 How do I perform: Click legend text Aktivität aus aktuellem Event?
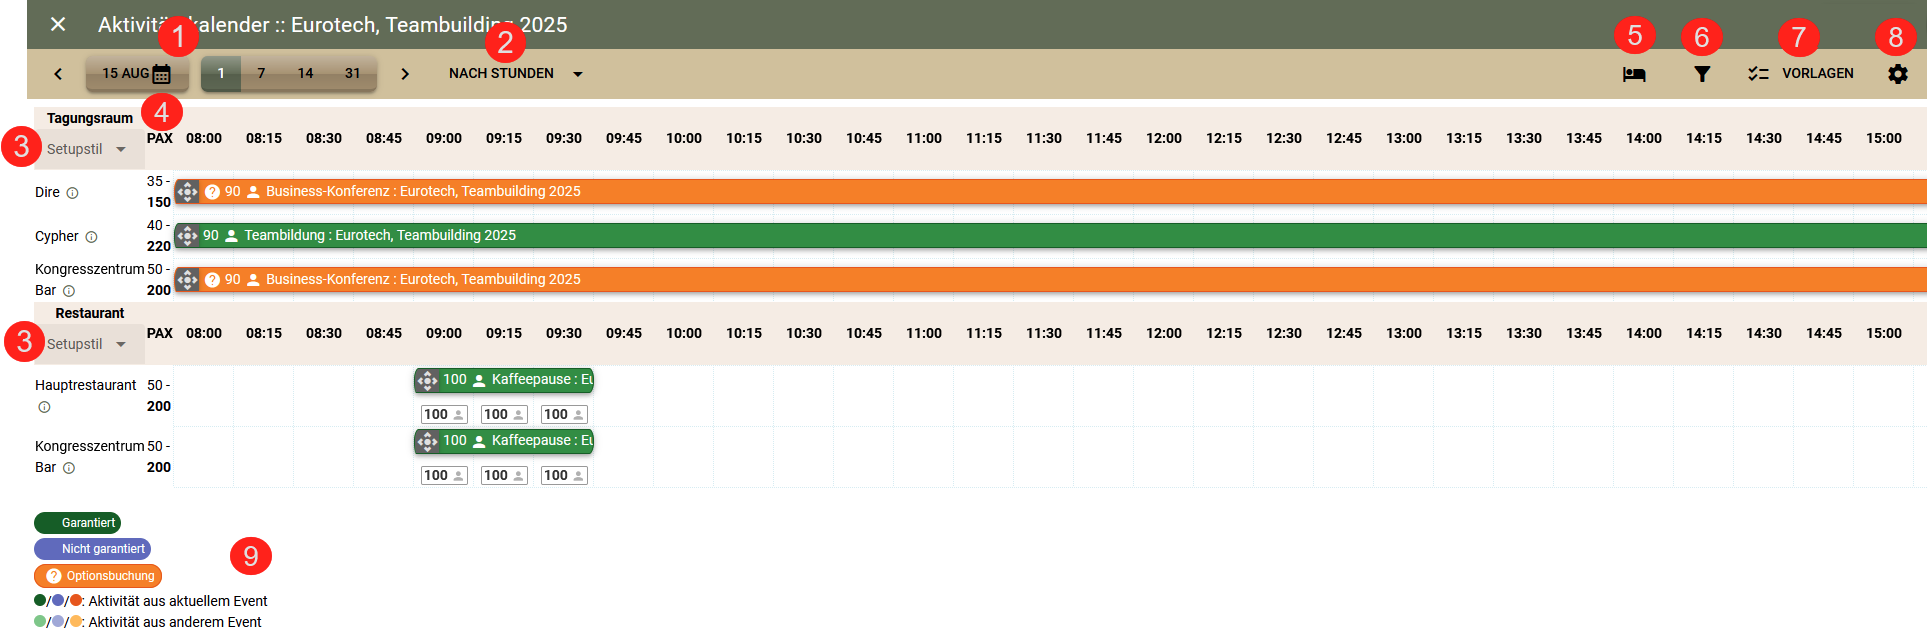point(178,601)
